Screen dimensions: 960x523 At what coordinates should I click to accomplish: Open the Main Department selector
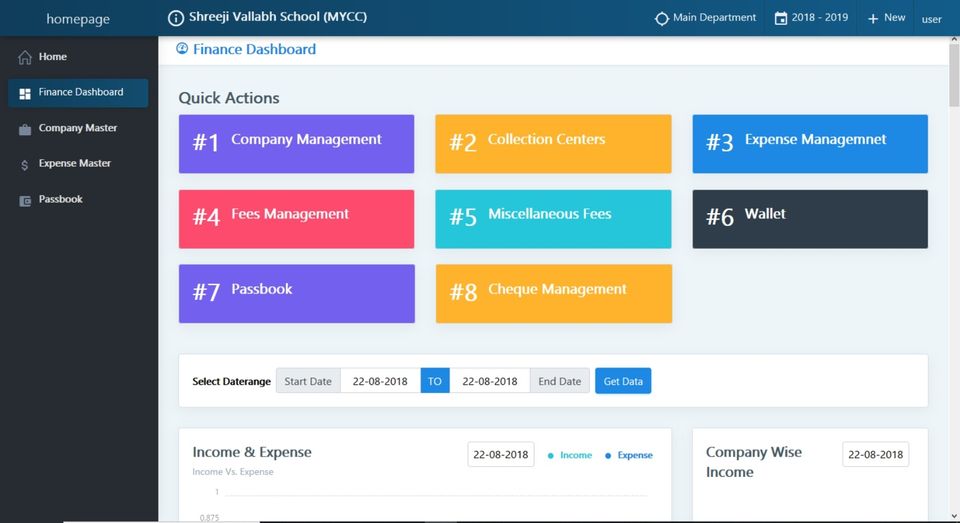[x=705, y=18]
